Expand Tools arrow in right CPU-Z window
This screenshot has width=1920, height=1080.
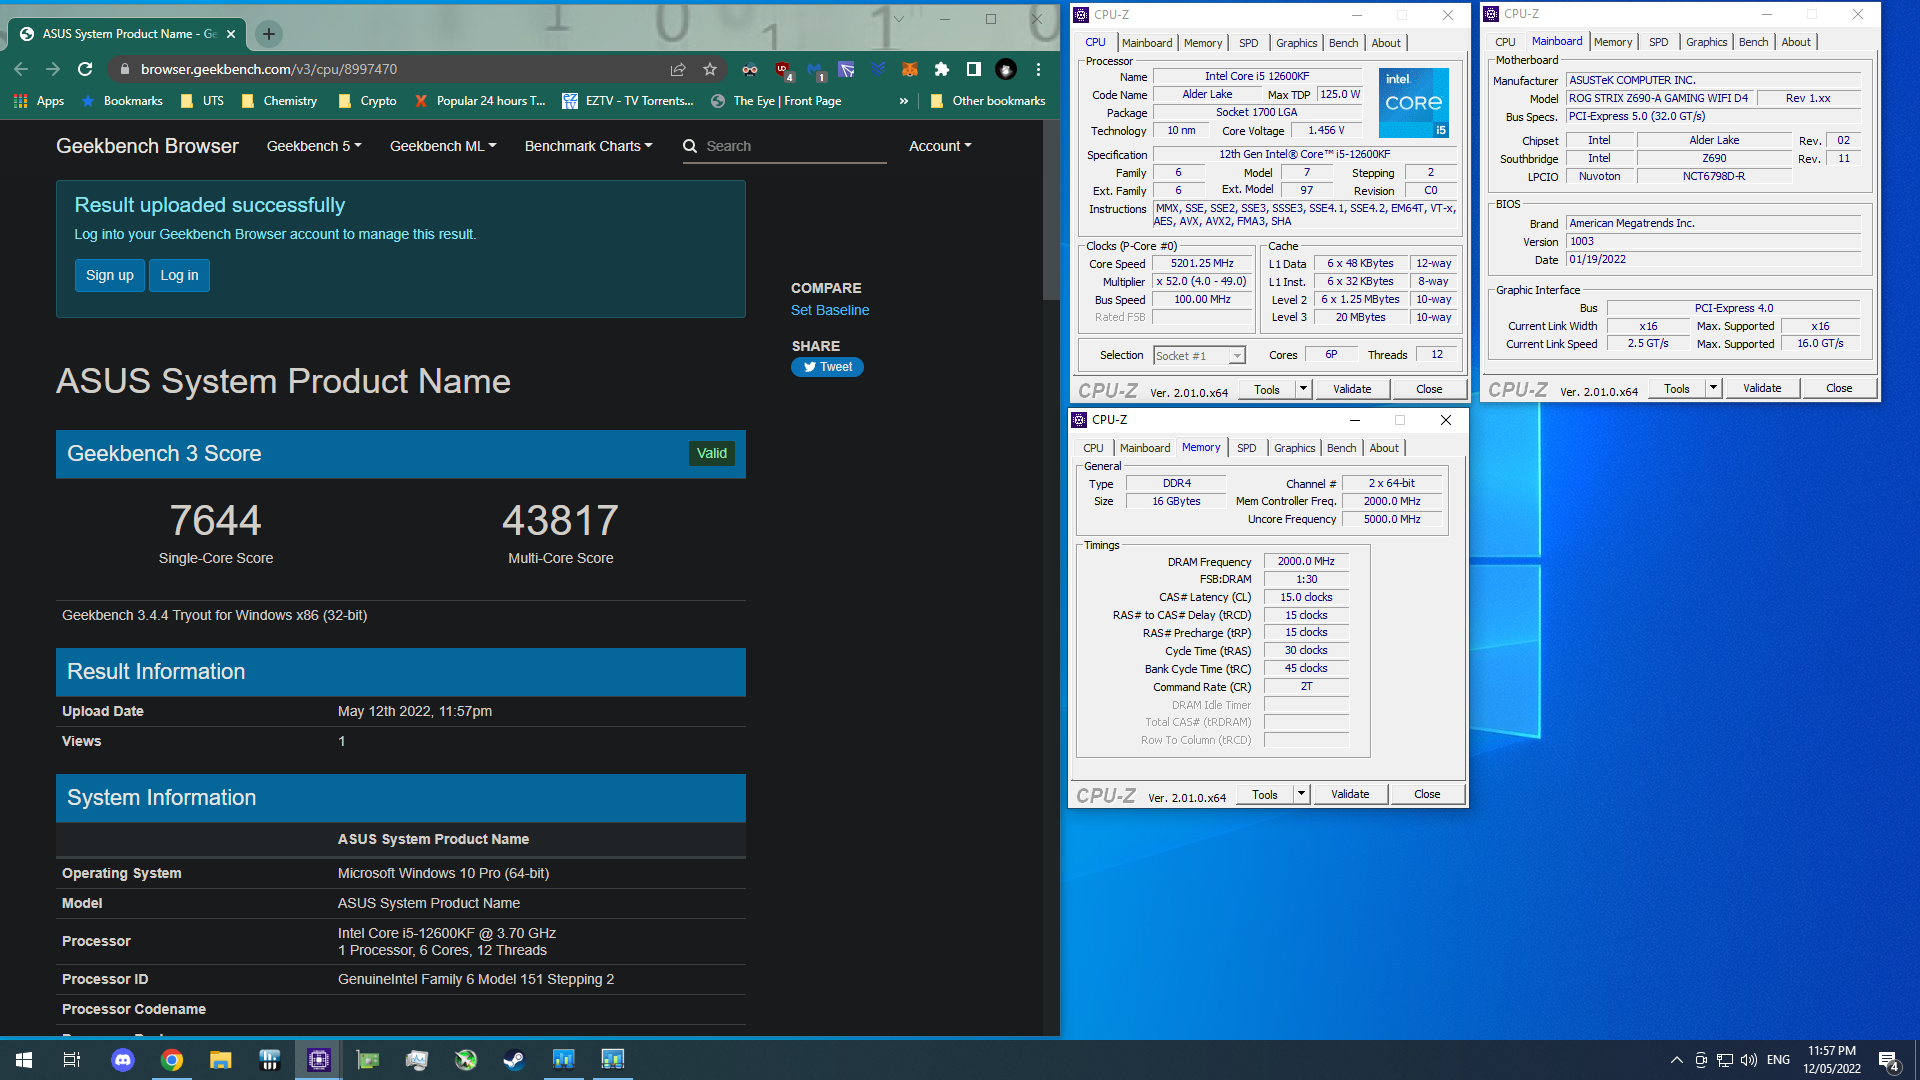coord(1713,388)
